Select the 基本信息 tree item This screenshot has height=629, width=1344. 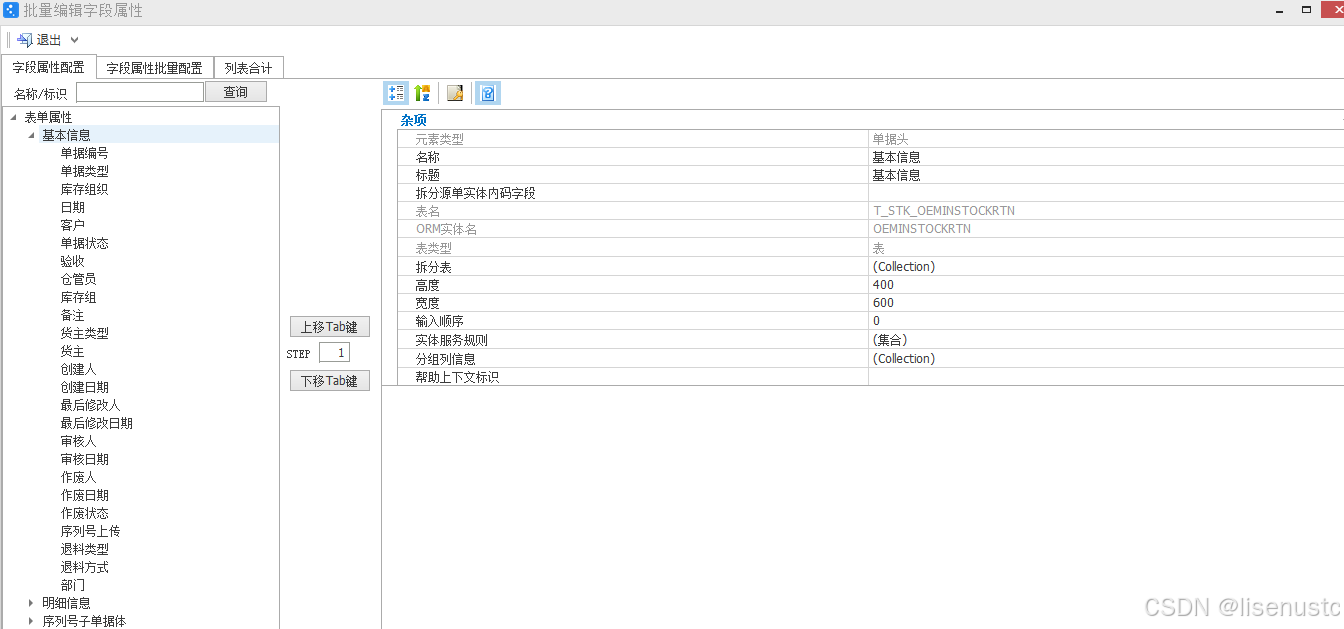click(x=66, y=135)
